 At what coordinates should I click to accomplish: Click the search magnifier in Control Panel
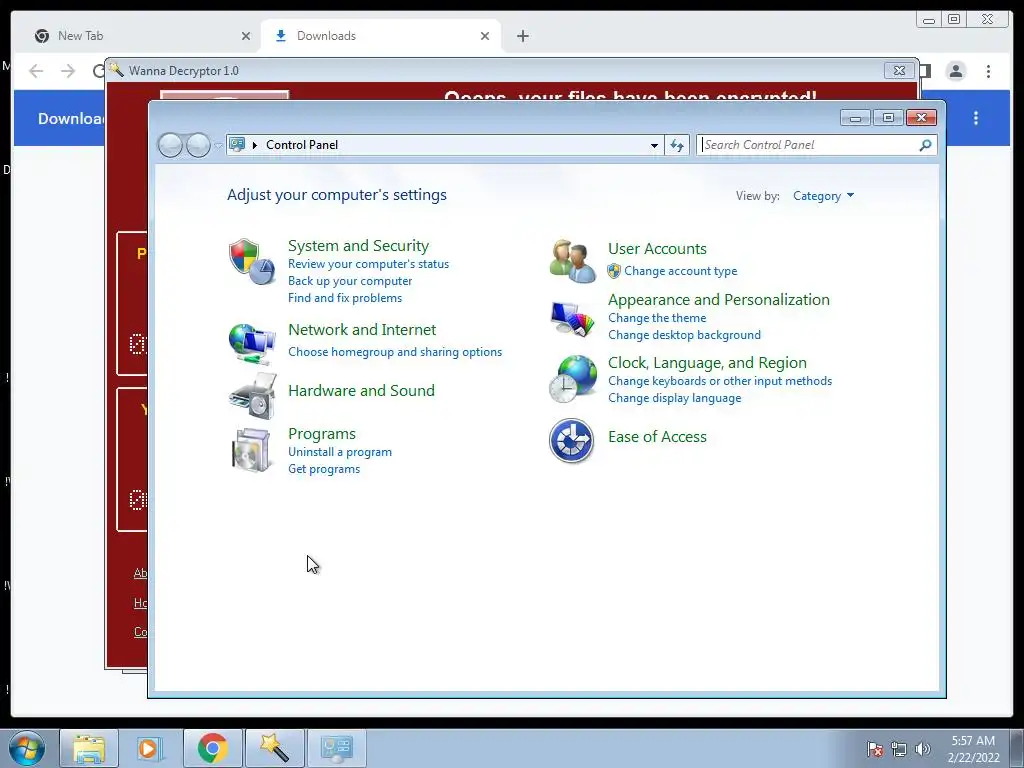925,145
